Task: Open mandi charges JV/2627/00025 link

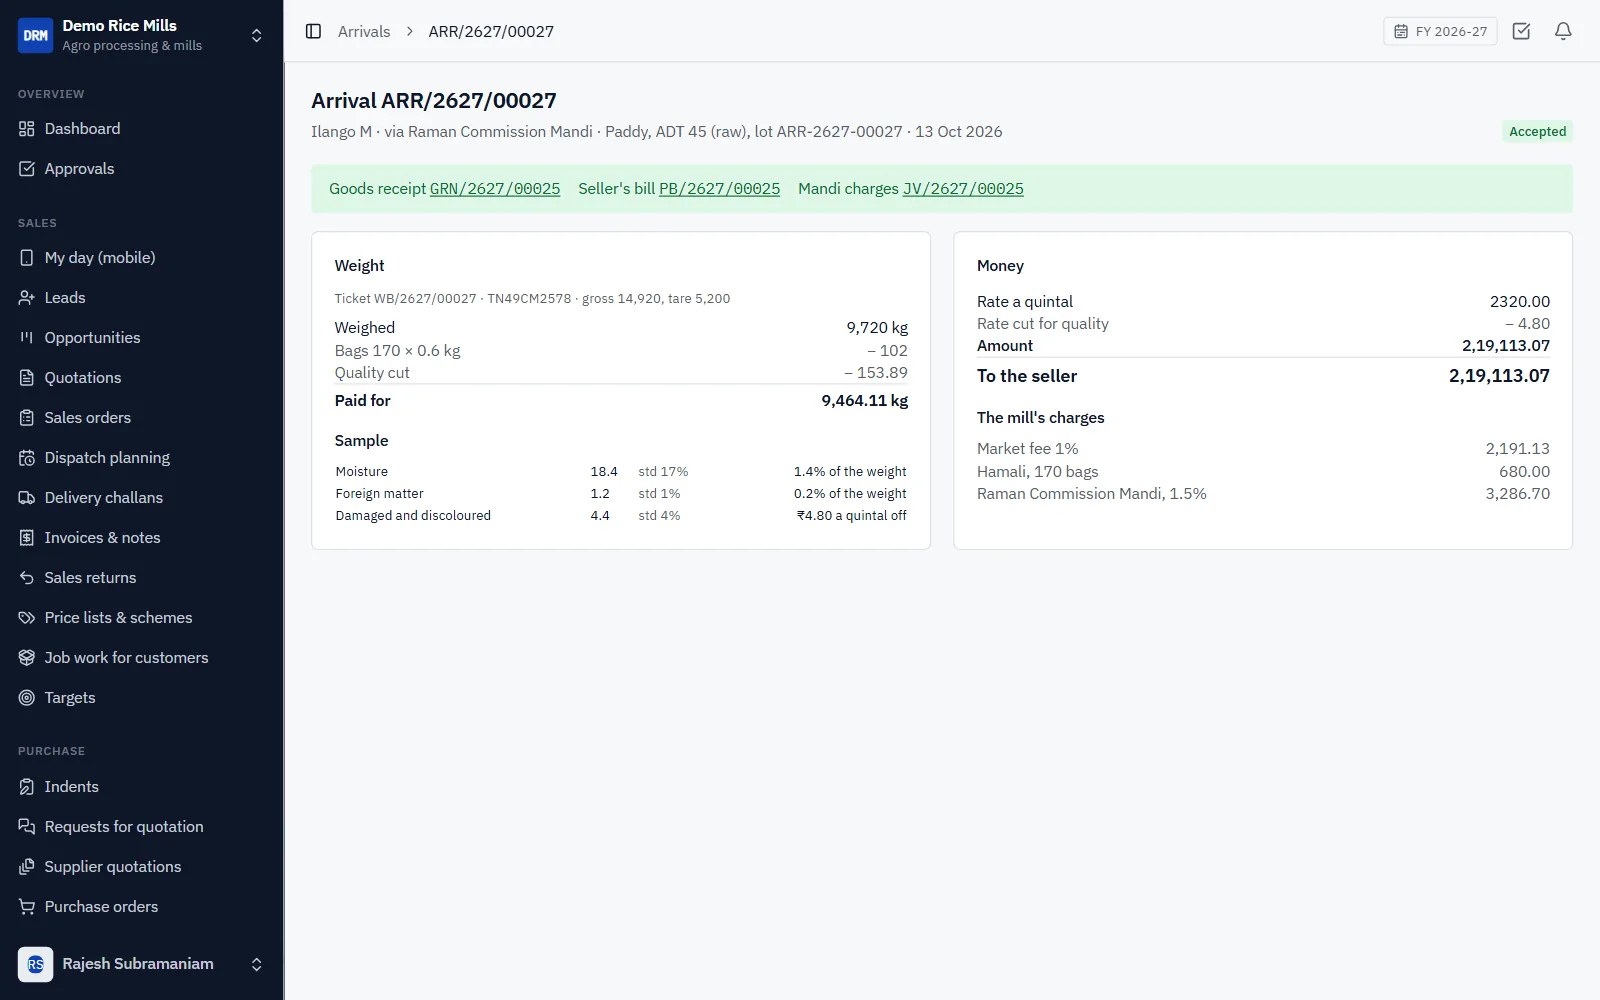Action: point(963,189)
